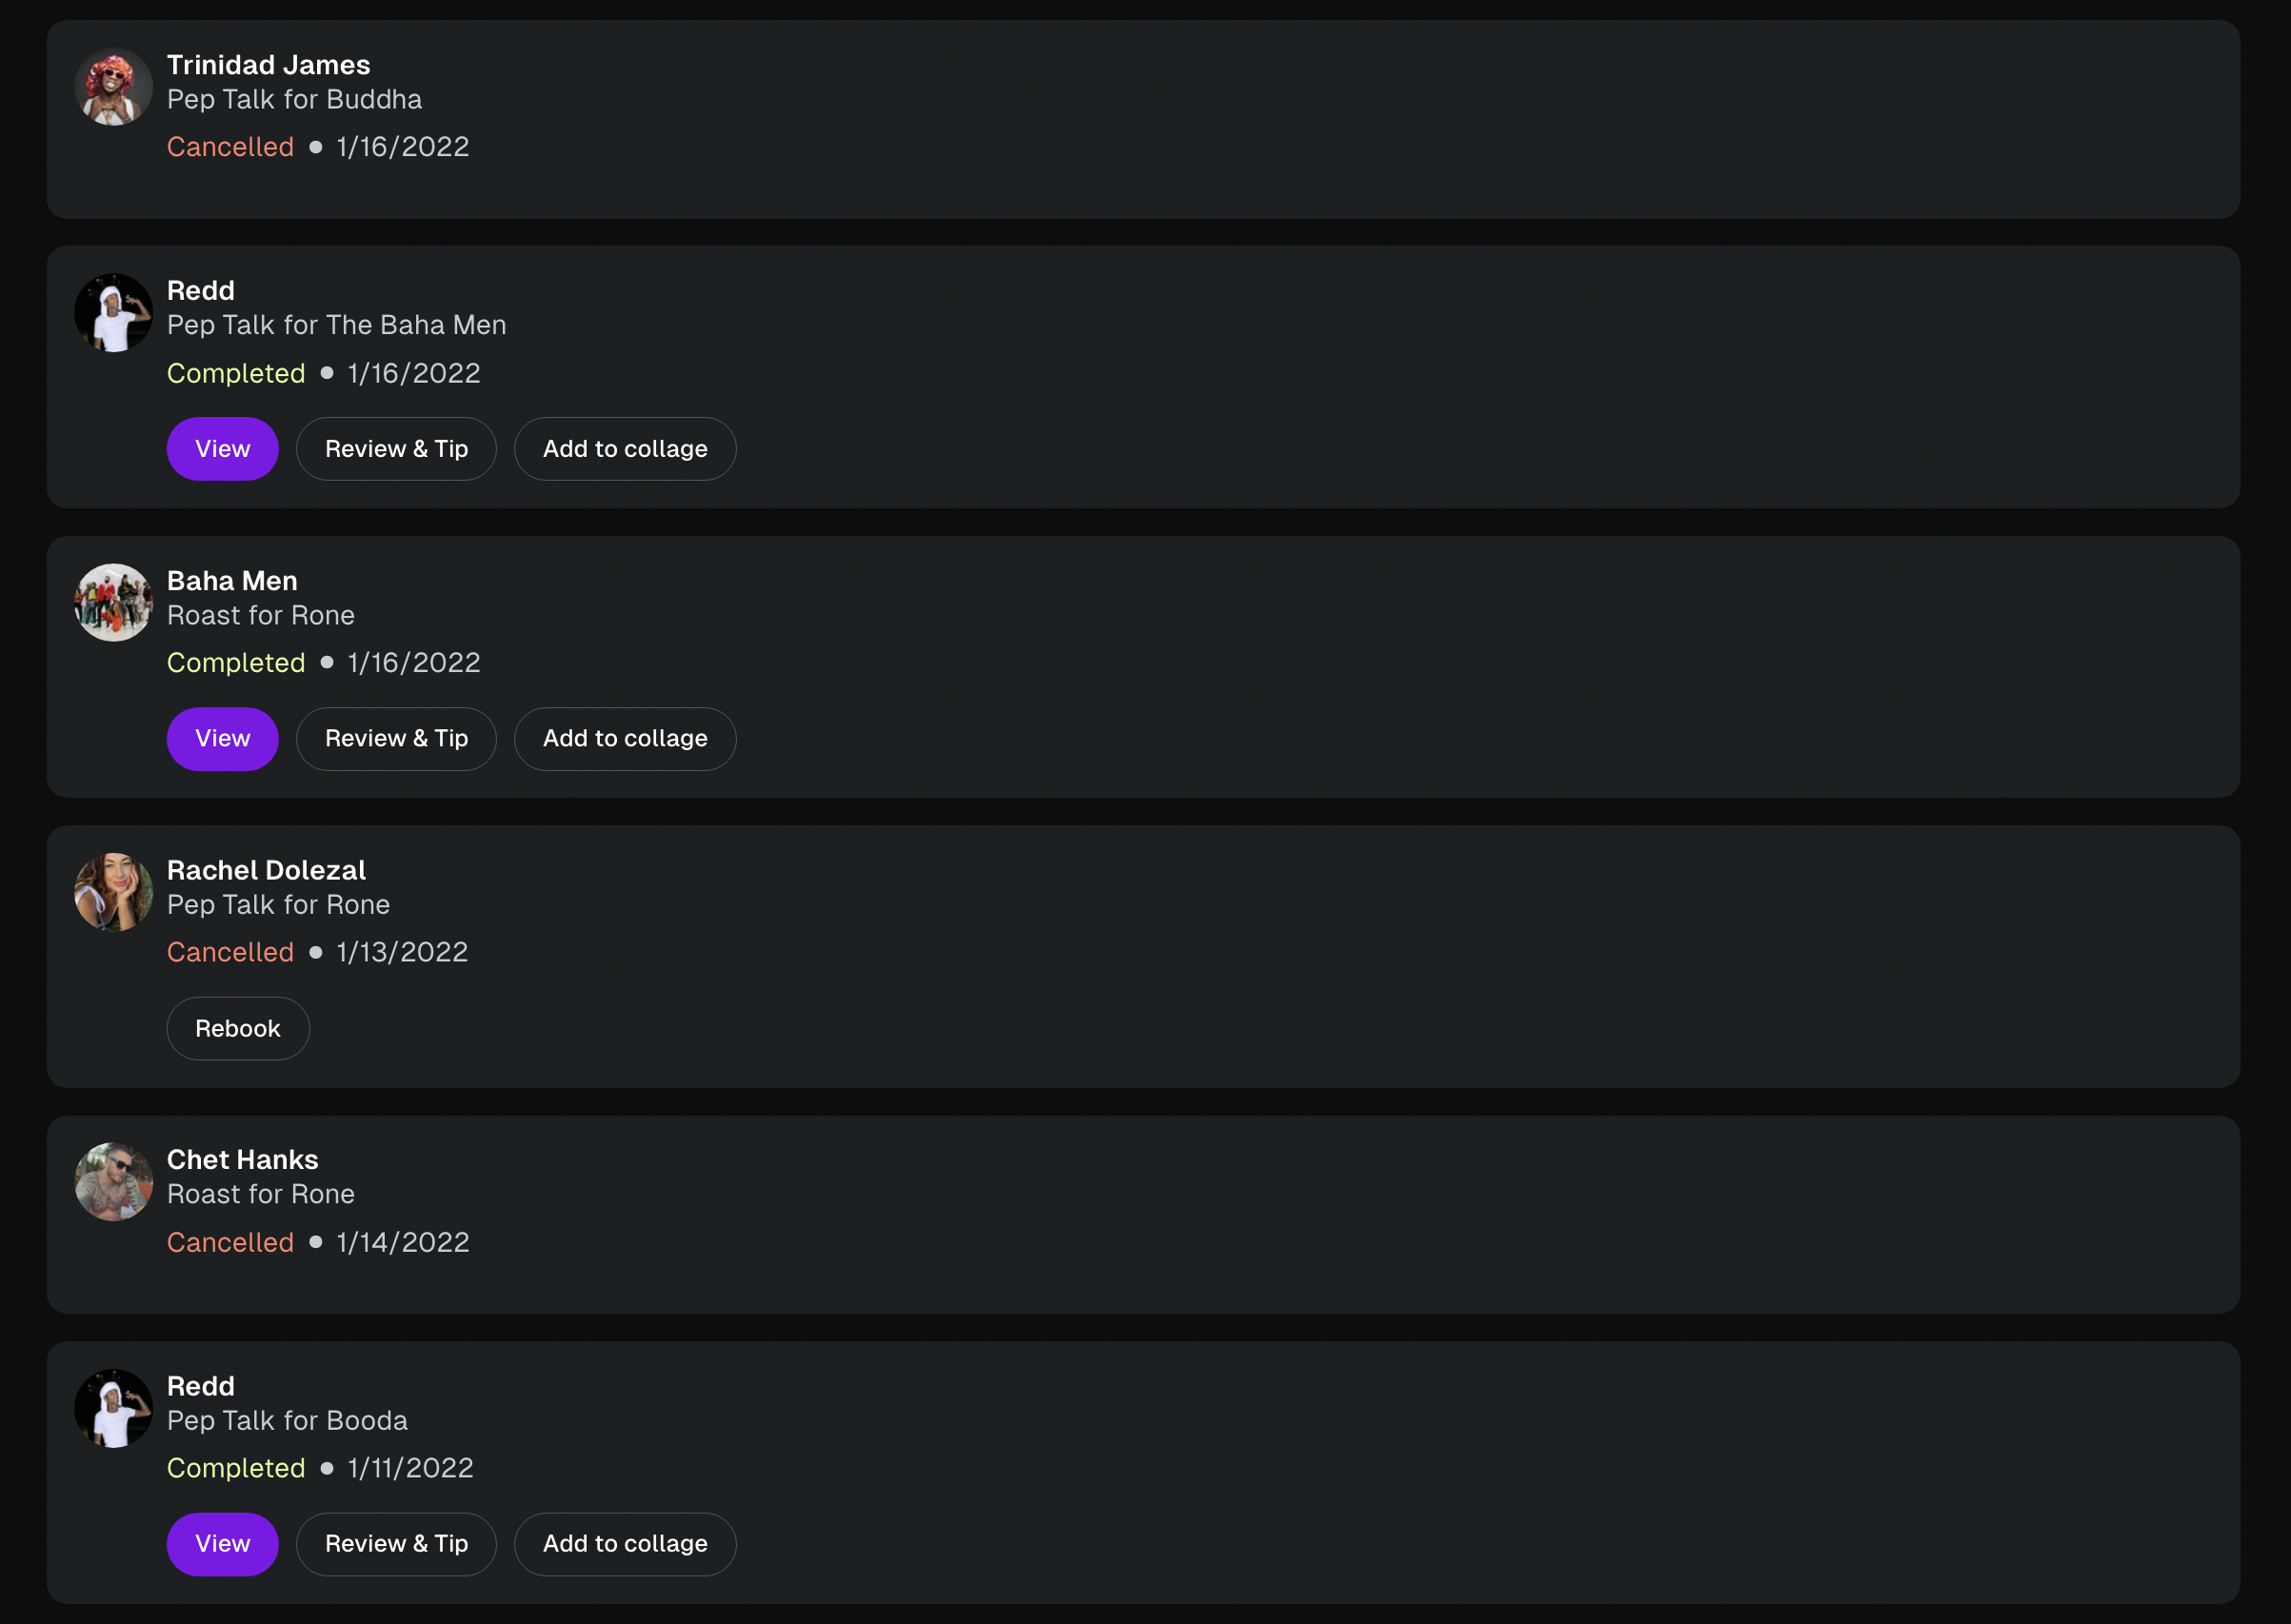
Task: Rebook Rachel Dolezal pep talk
Action: [238, 1029]
